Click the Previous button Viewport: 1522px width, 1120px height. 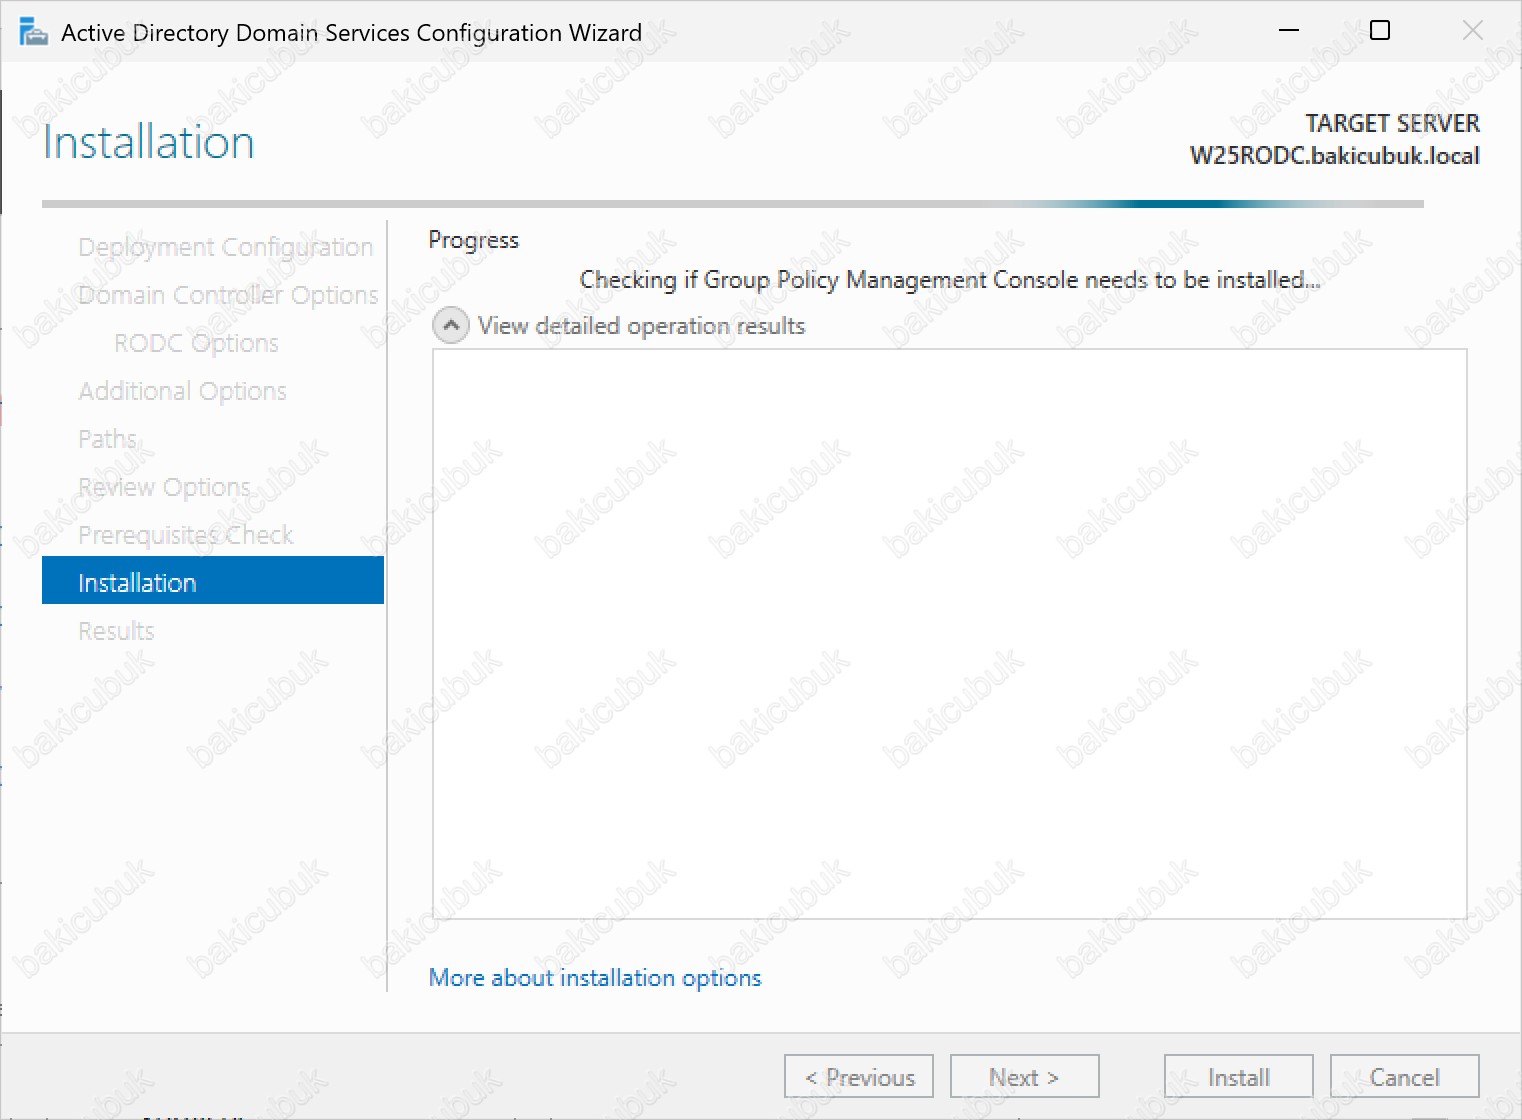[859, 1077]
